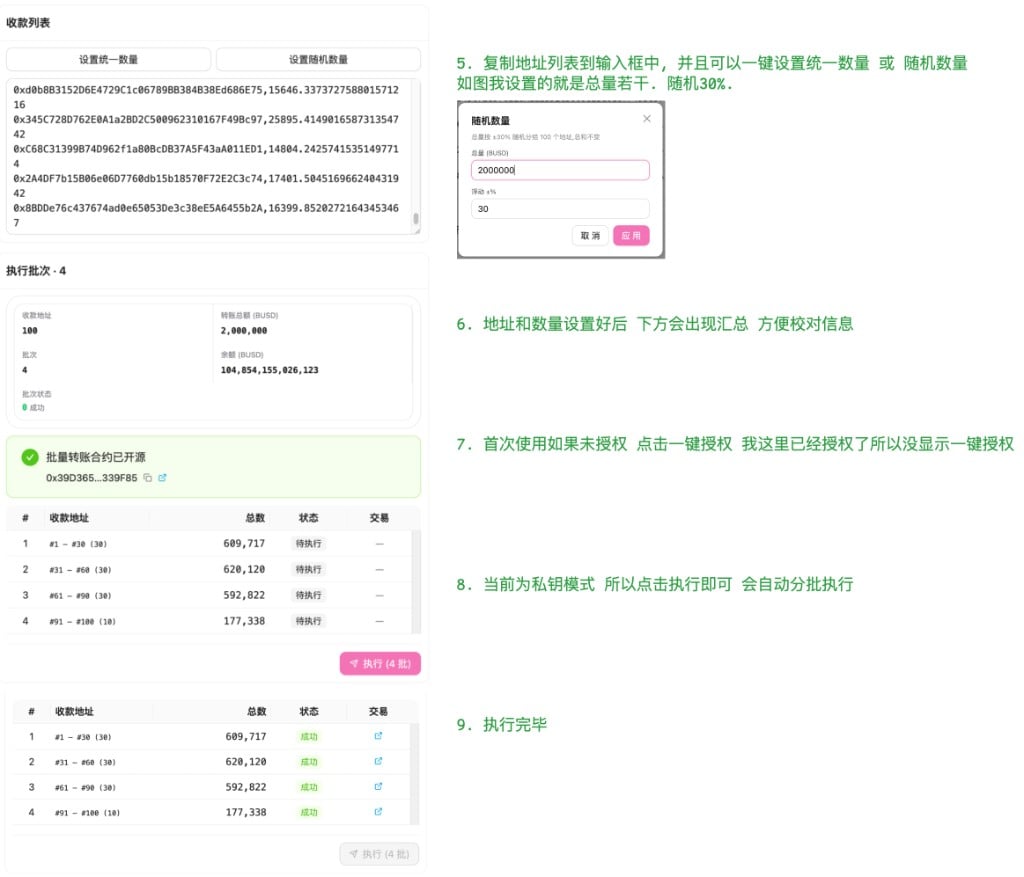The height and width of the screenshot is (877, 1024).
Task: Click balance value 104,854,155,026,123
Action: click(269, 370)
